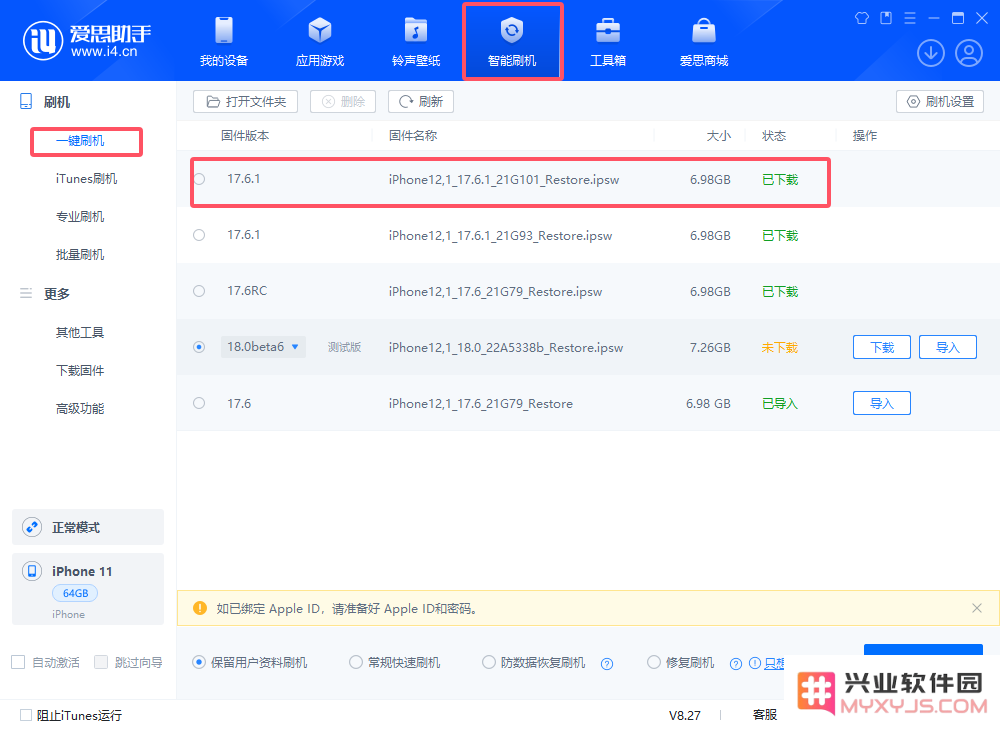Select radio for 18.0beta6 firmware
This screenshot has height=730, width=1000.
(199, 347)
